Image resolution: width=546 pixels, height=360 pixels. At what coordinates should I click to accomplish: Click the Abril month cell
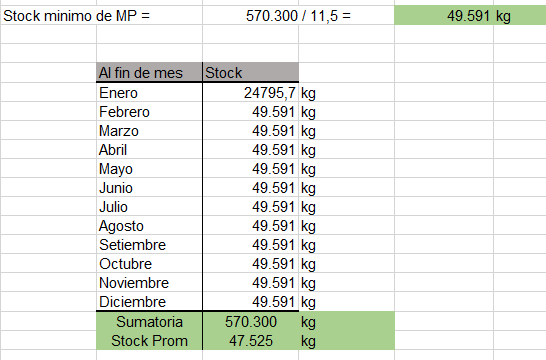pyautogui.click(x=149, y=149)
